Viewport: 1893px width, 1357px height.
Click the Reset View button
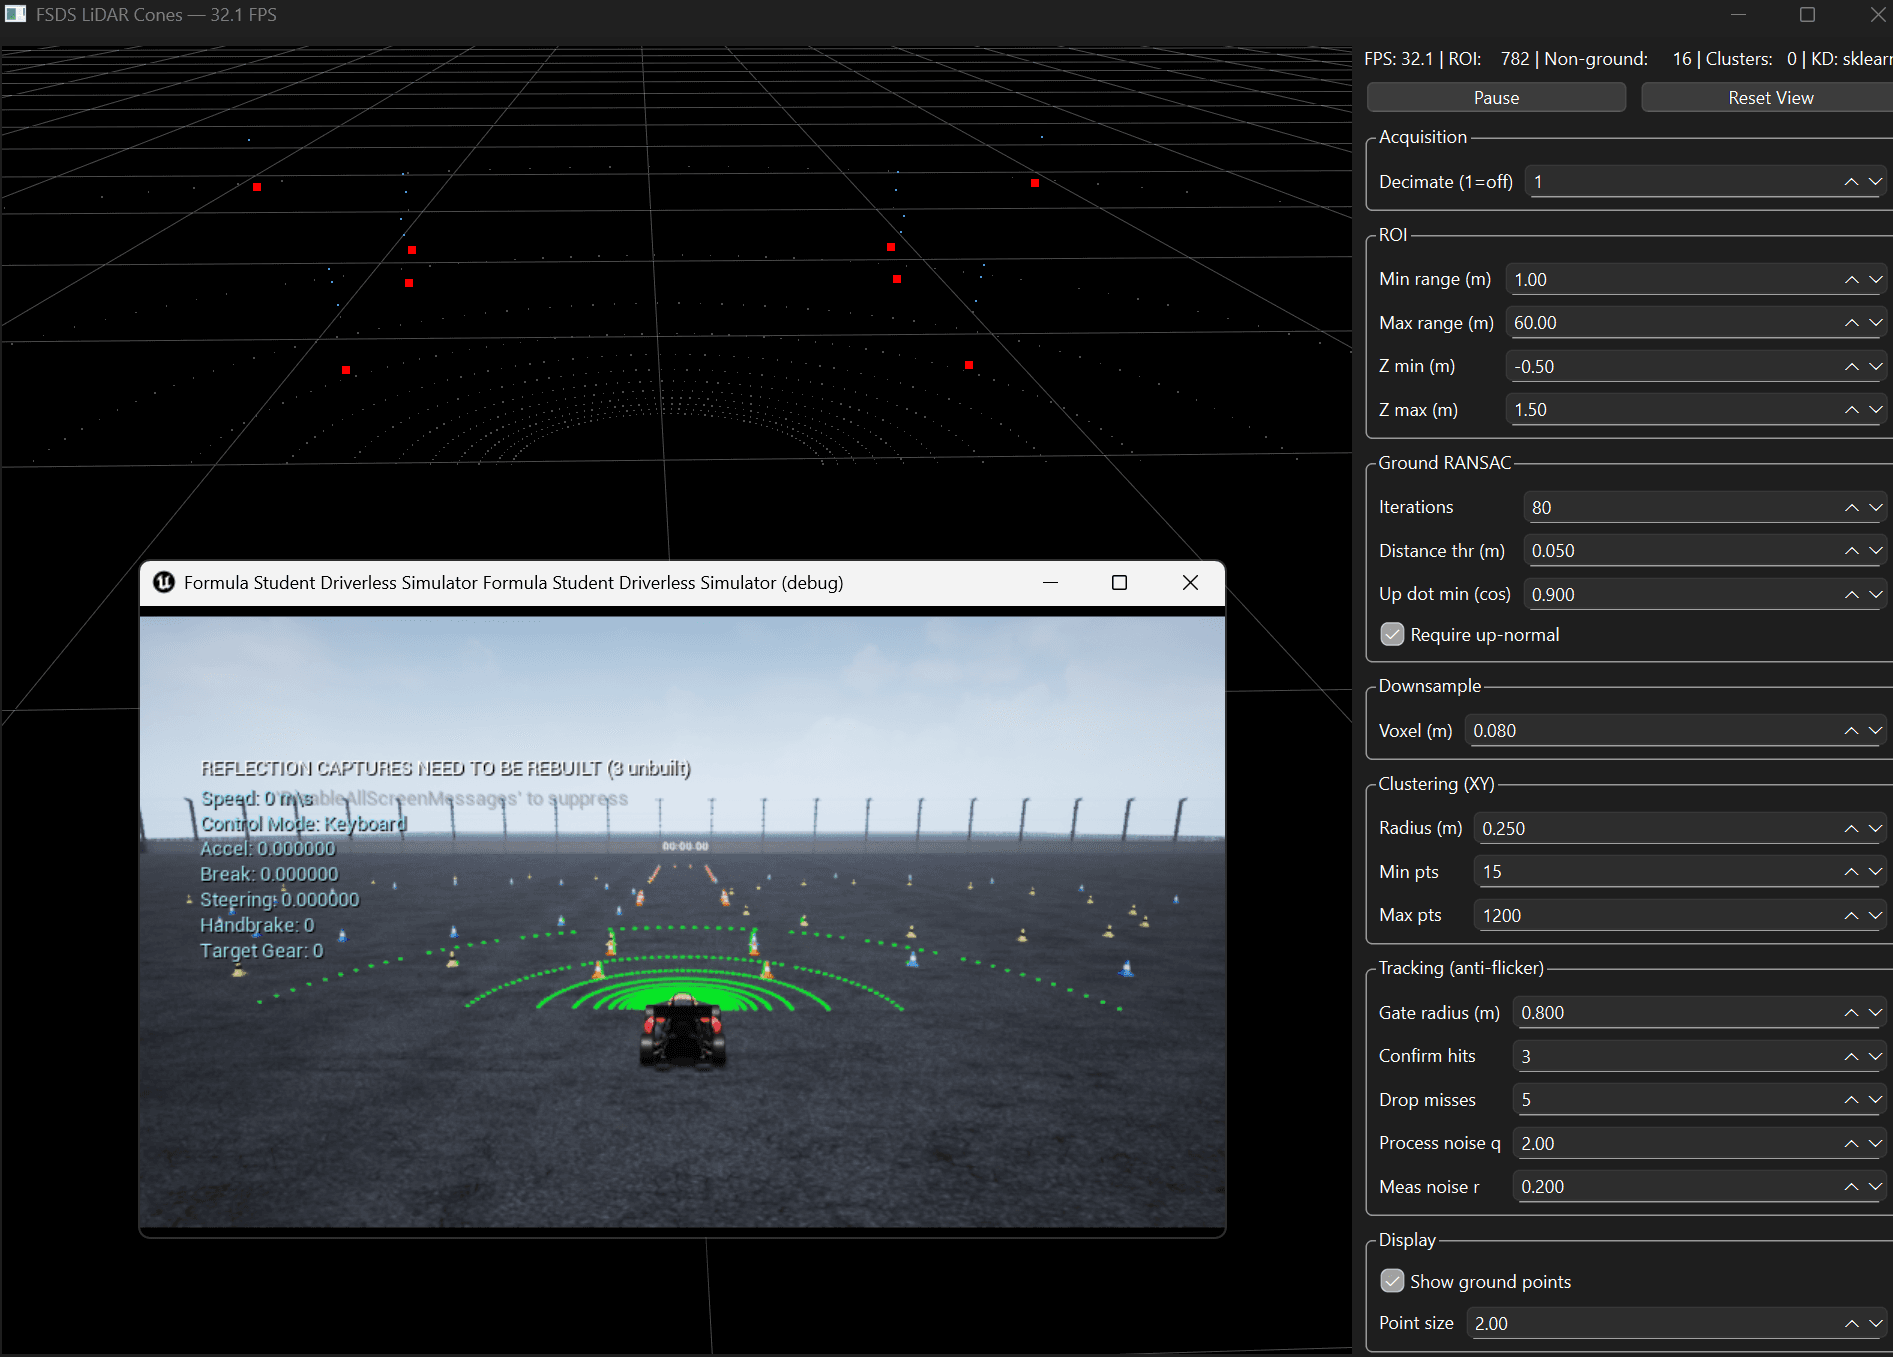[x=1769, y=97]
